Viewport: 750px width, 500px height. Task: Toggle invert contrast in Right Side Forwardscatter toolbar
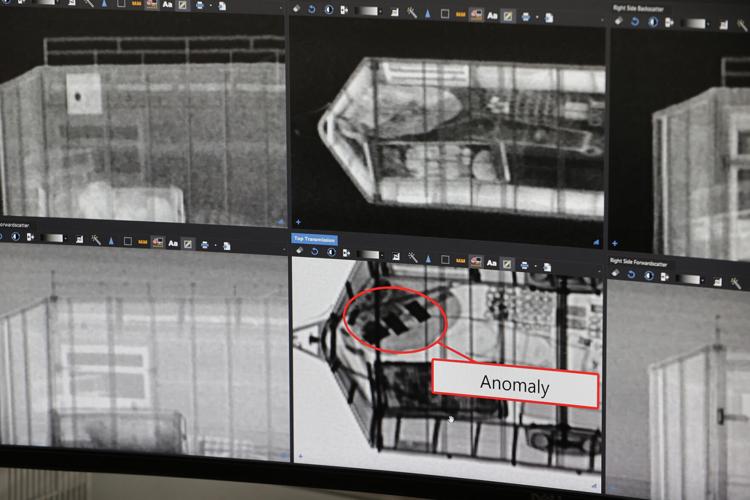649,275
